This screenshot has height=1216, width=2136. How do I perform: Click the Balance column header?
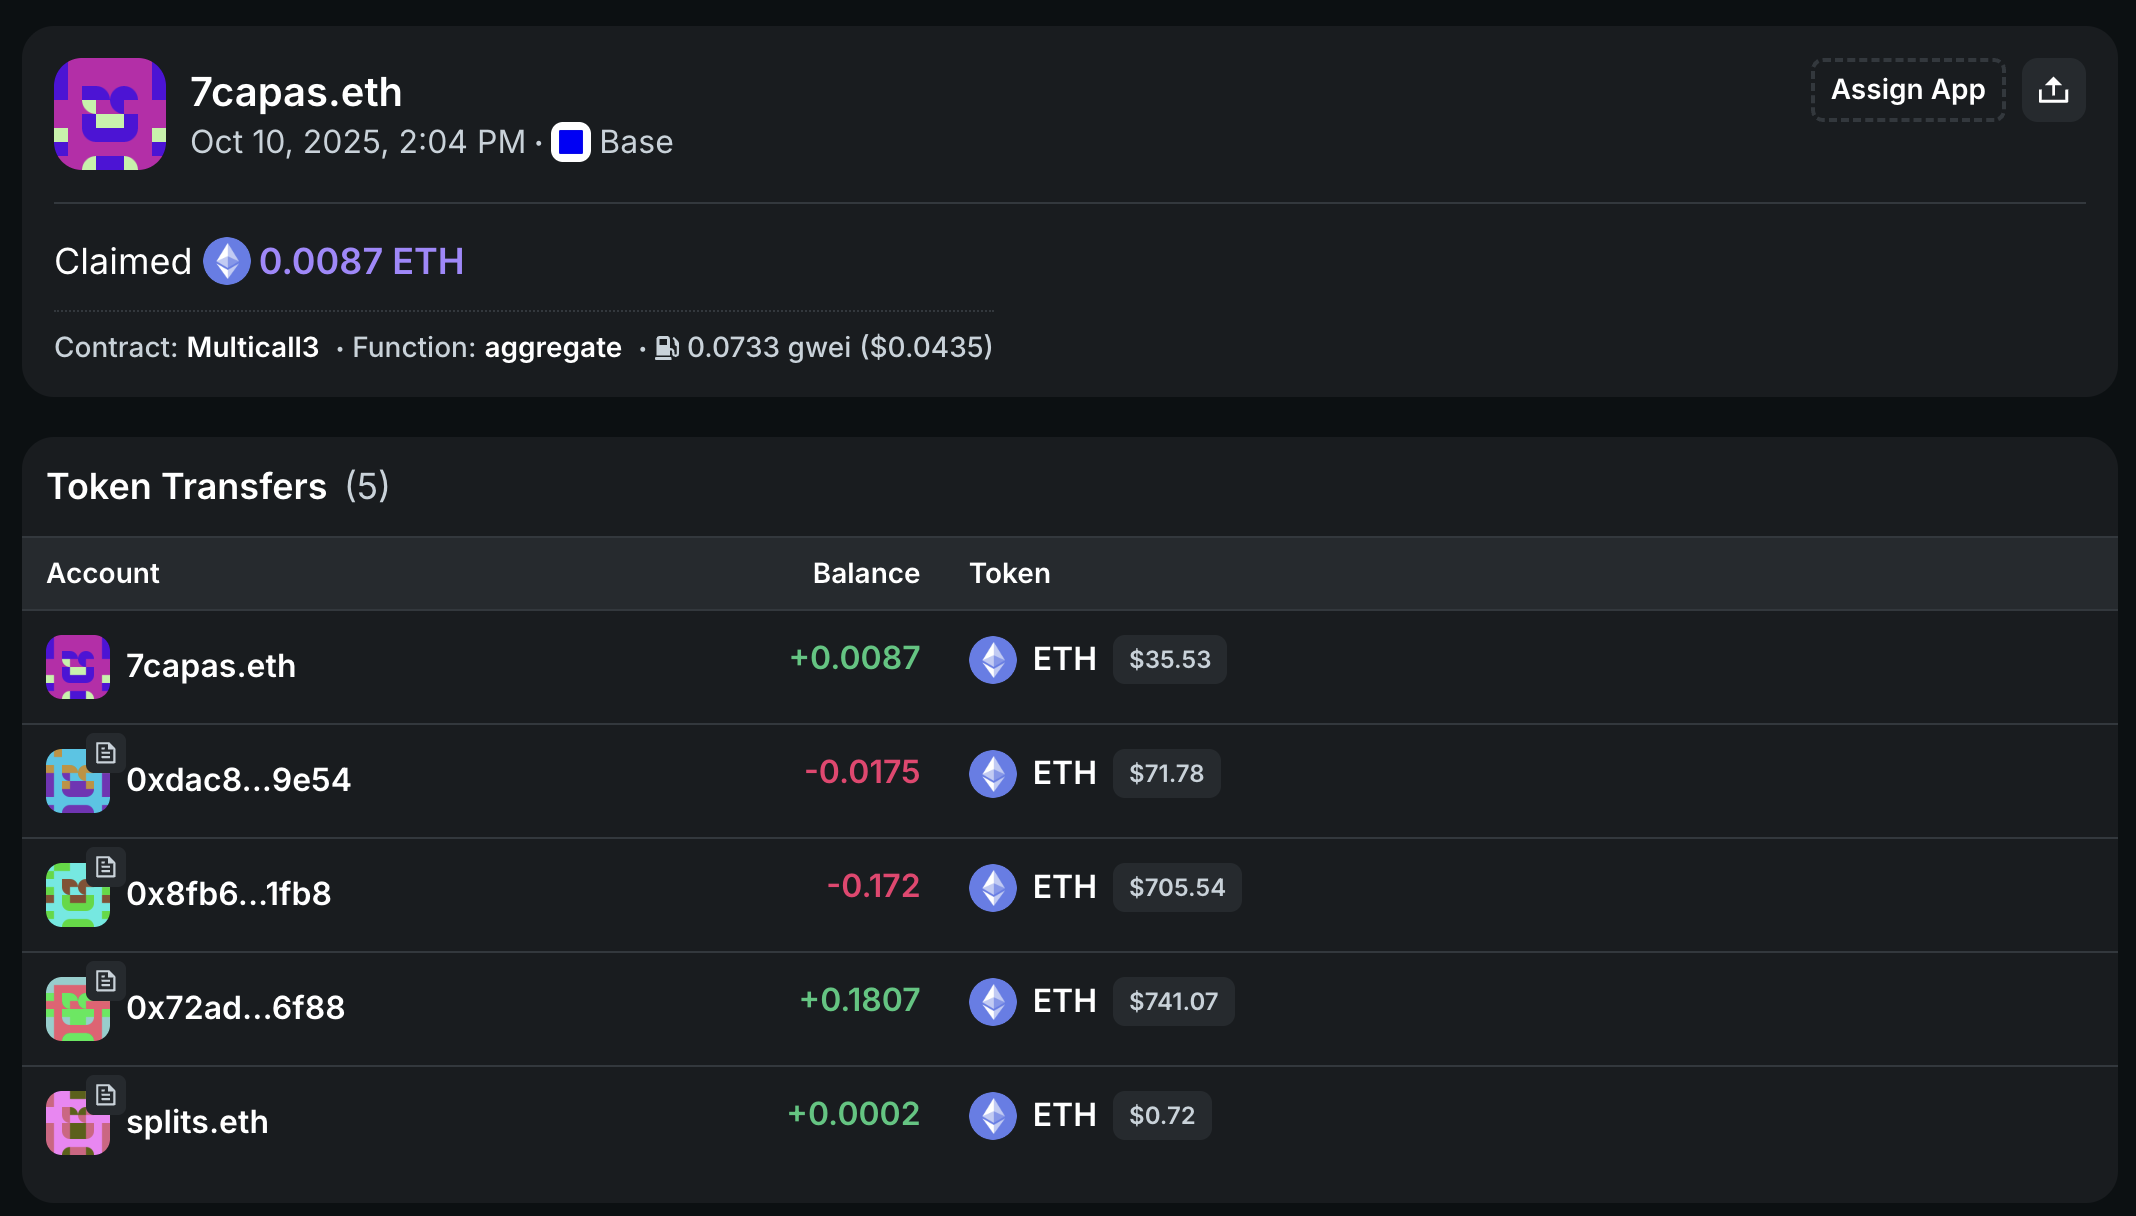(x=865, y=573)
